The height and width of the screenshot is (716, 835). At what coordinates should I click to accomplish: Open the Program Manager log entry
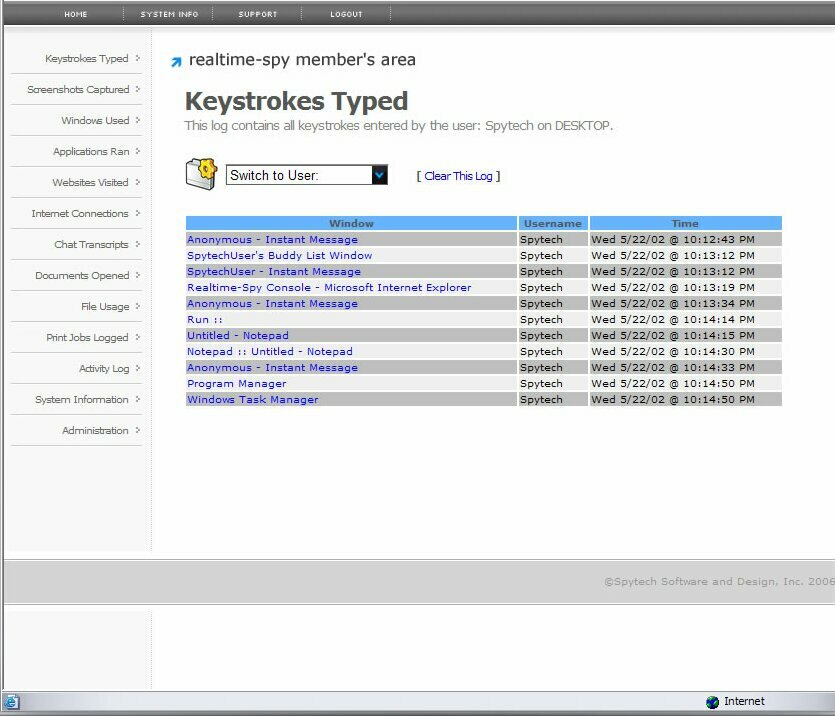tap(236, 384)
